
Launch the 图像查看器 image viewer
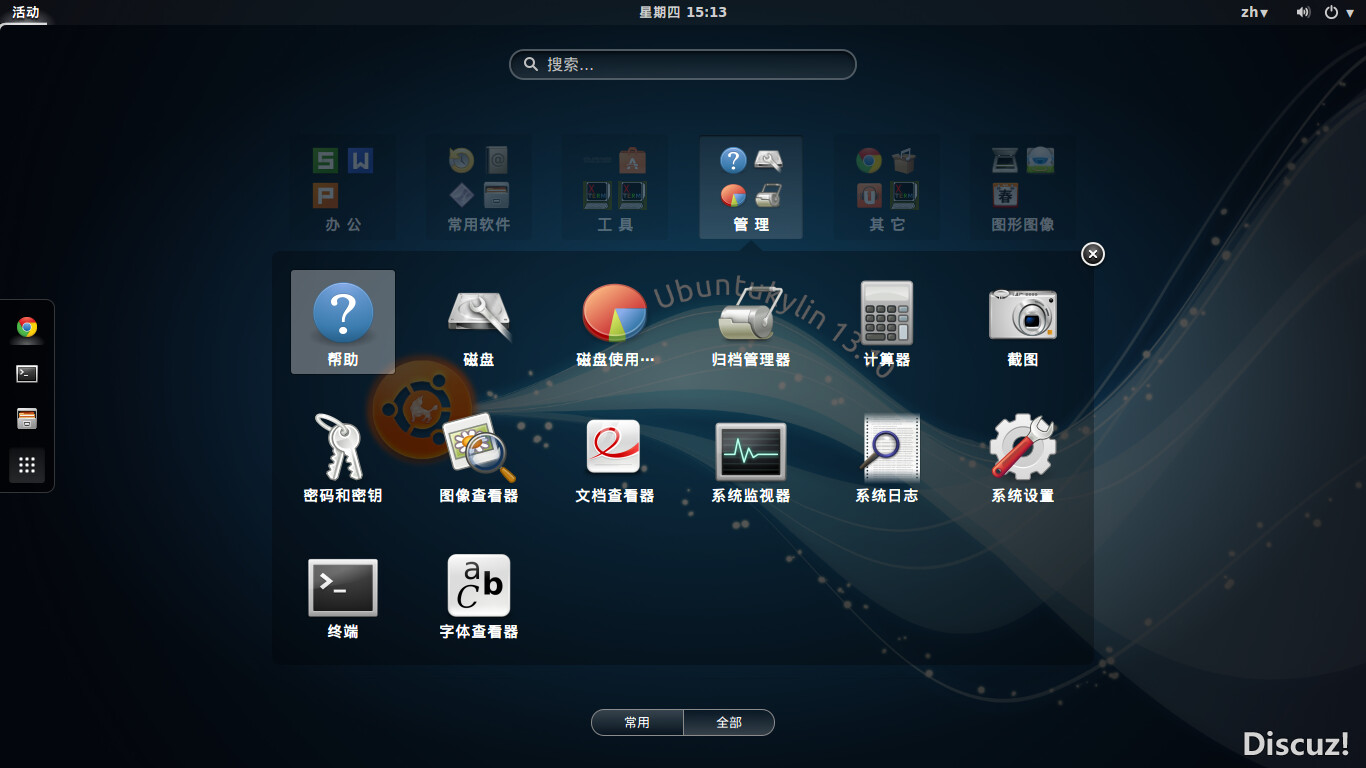(479, 456)
